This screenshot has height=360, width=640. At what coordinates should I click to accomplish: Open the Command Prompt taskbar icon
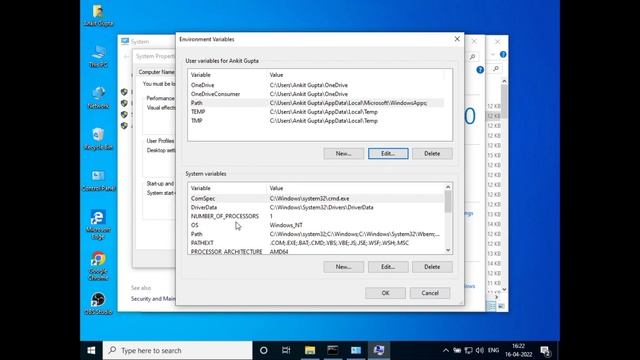[333, 350]
